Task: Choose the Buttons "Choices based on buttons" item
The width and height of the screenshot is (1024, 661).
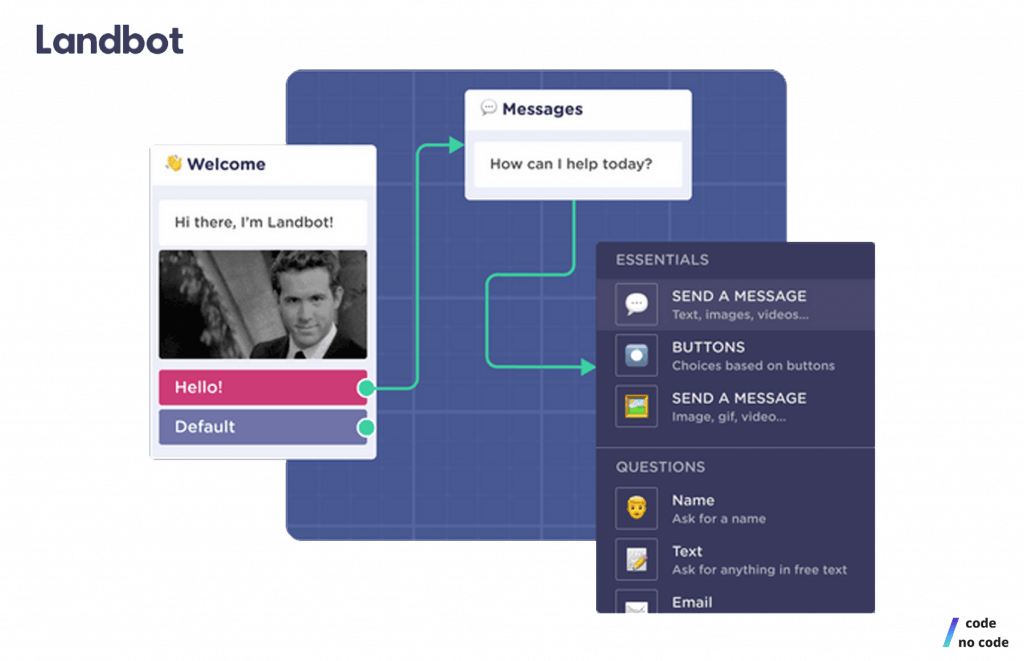Action: pyautogui.click(x=735, y=355)
